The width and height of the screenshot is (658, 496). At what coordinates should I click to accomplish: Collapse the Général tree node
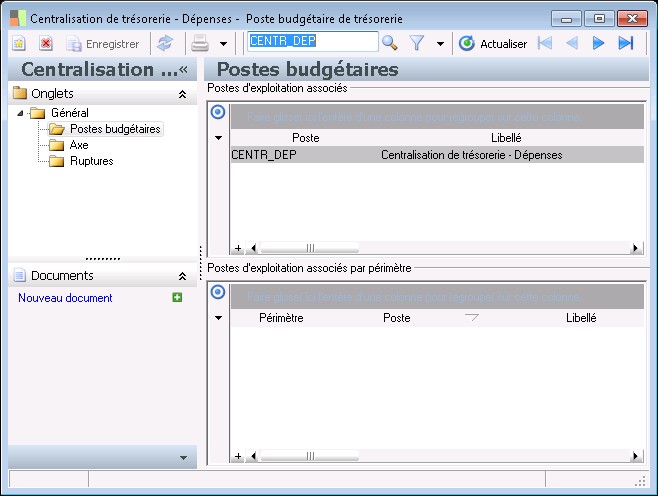(x=20, y=113)
